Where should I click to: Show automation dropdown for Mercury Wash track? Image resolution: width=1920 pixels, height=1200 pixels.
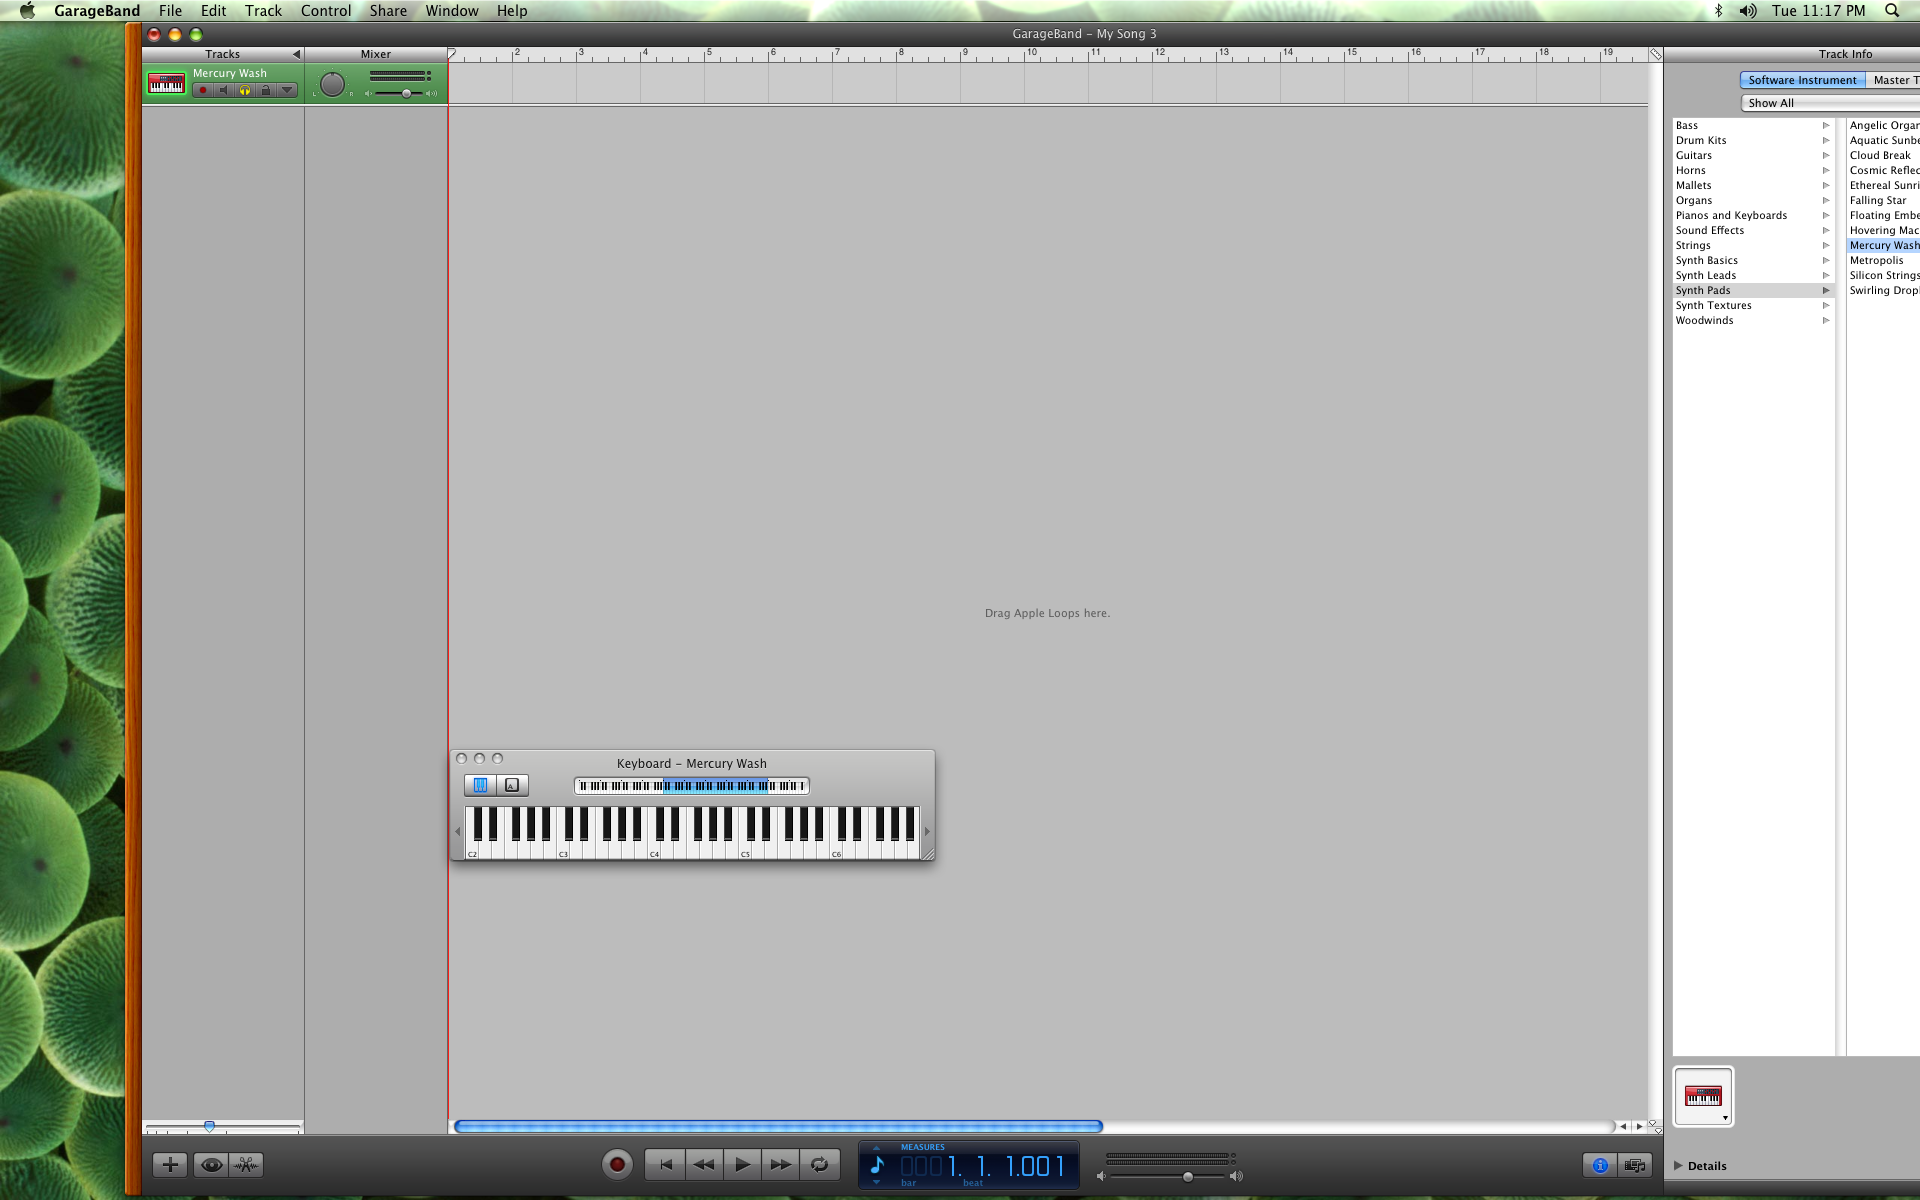287,90
